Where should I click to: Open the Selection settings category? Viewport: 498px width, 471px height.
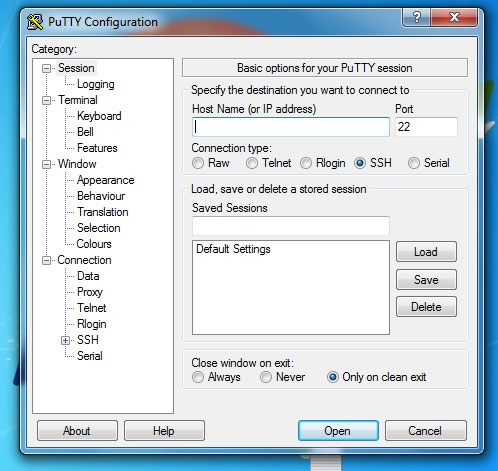99,228
